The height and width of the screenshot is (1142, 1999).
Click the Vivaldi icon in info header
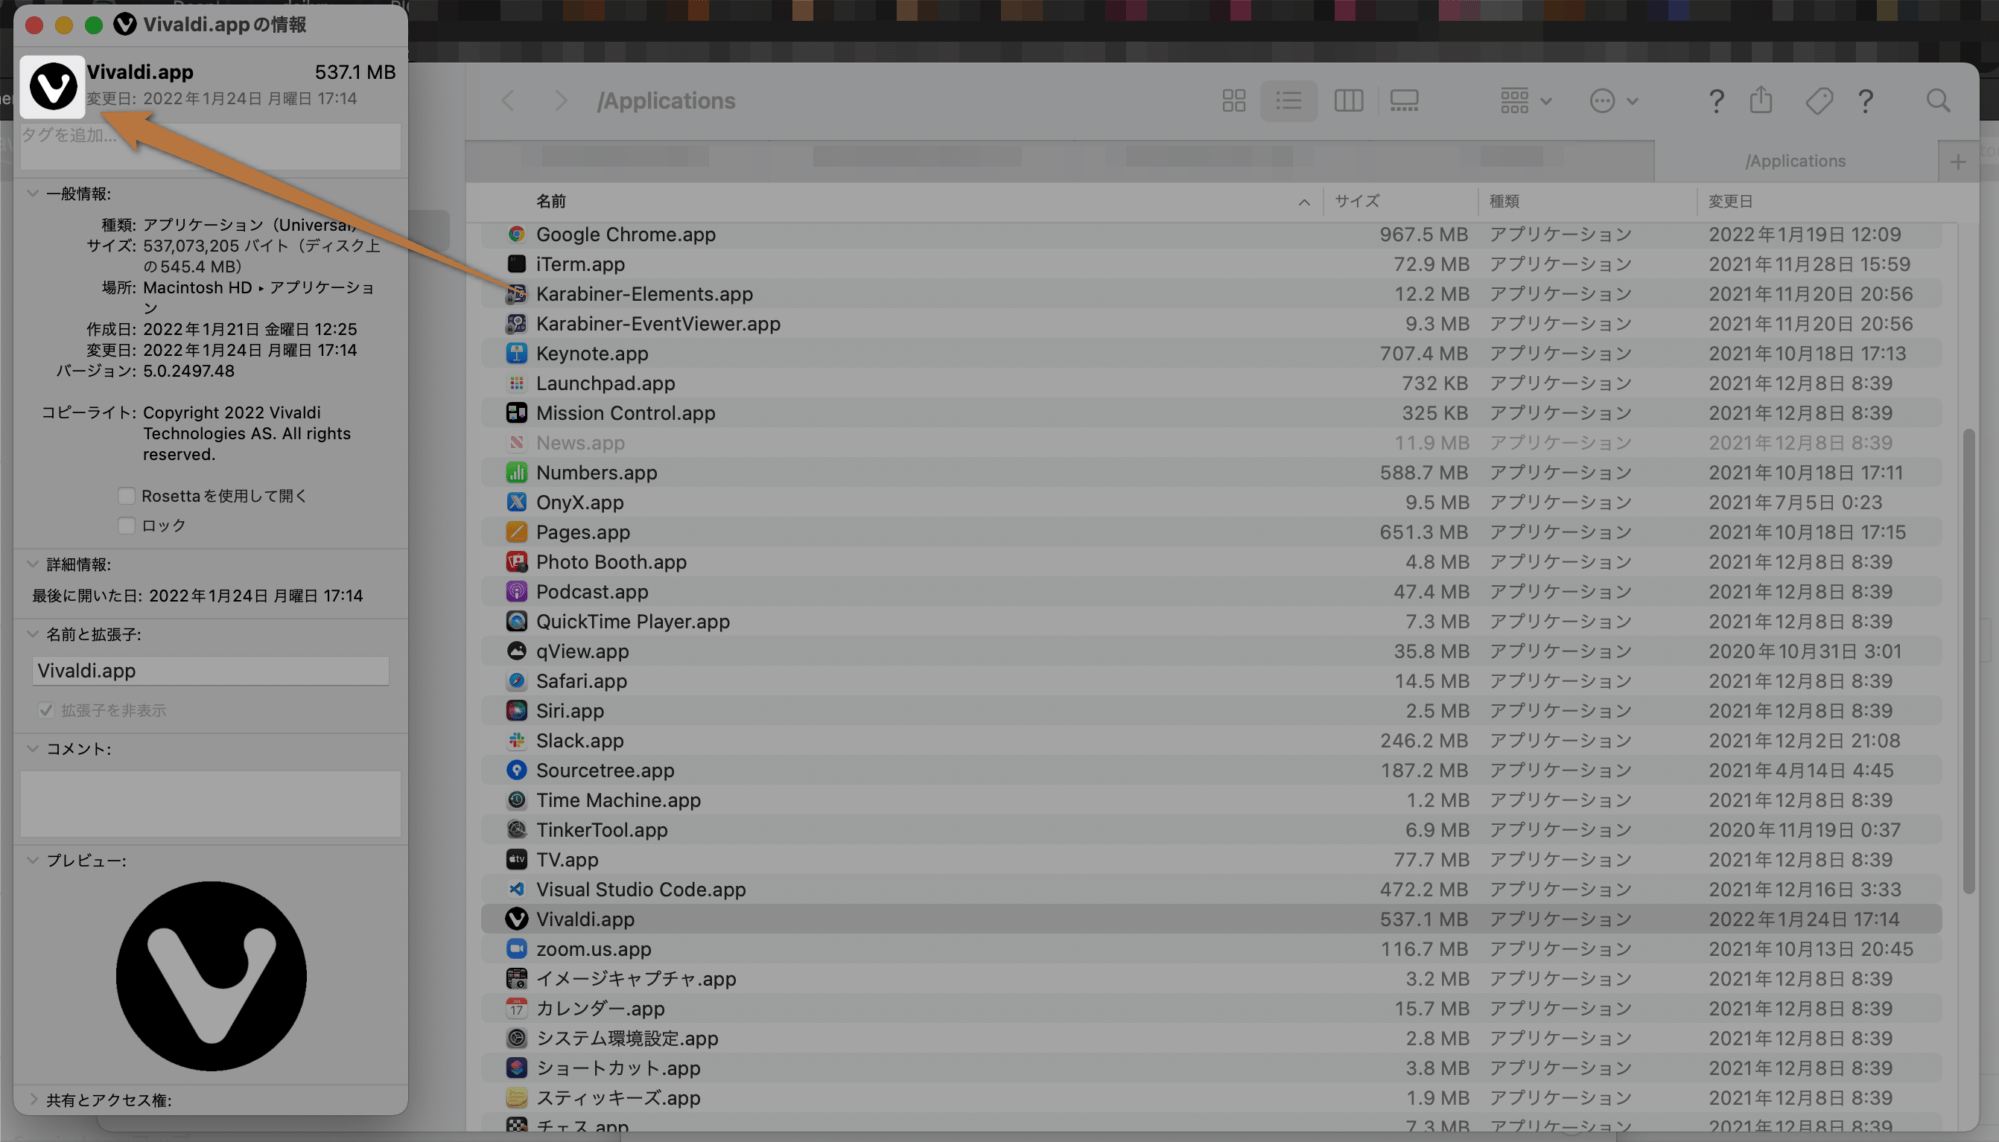(x=53, y=86)
